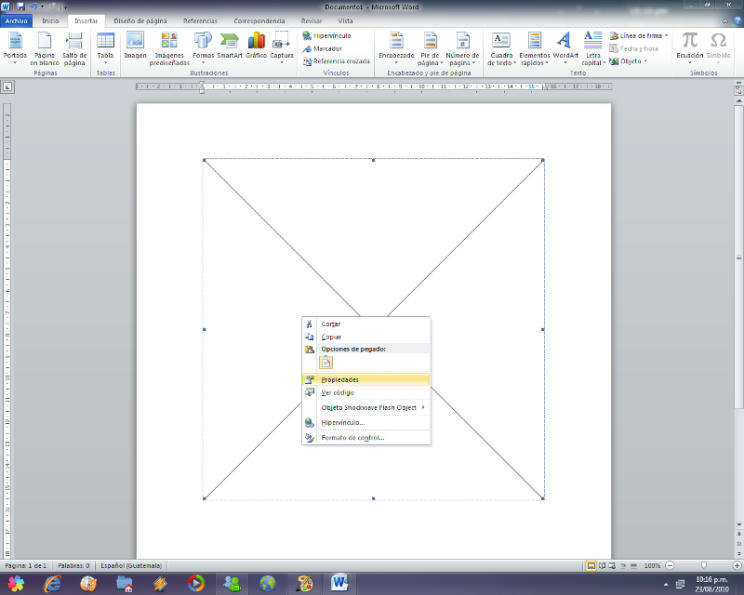The height and width of the screenshot is (595, 744).
Task: Open the Pie de página footer menu
Action: pos(430,47)
